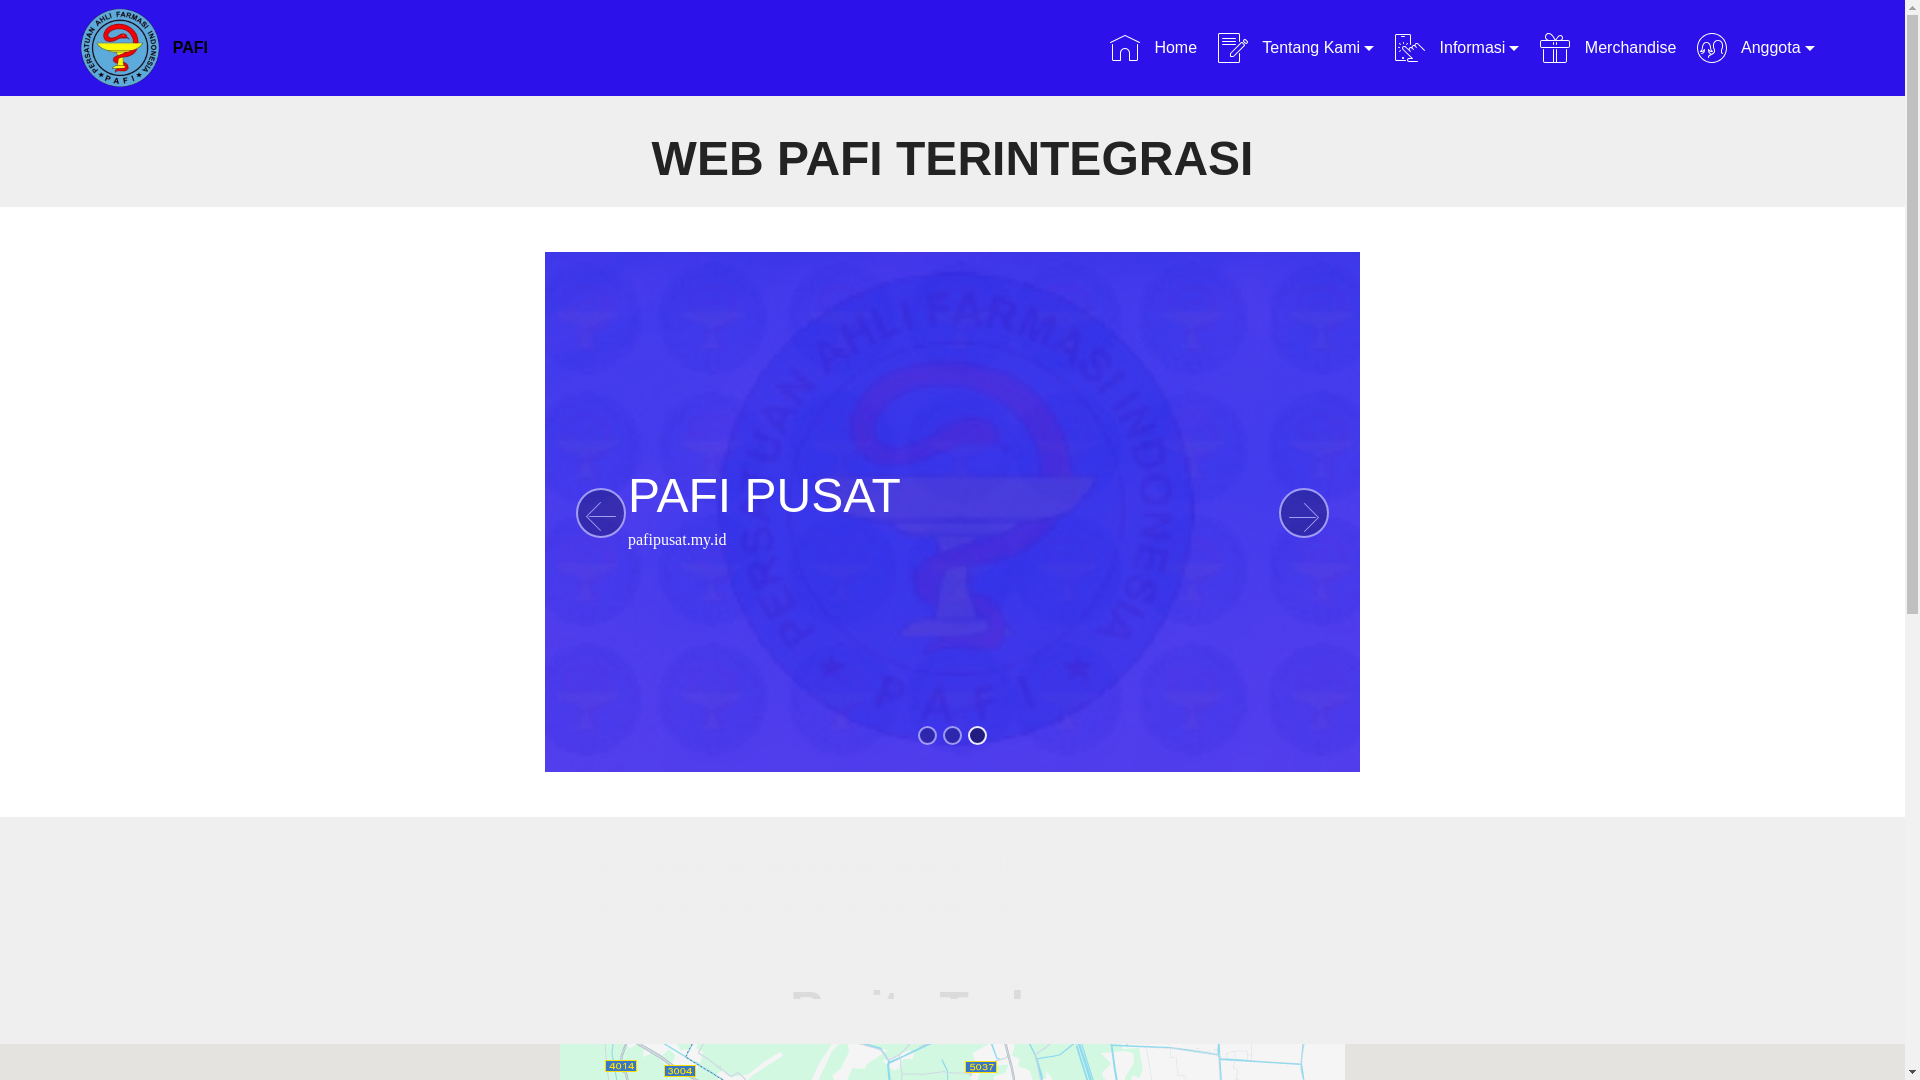This screenshot has width=1920, height=1080.
Task: Click the 4014 road marker on map
Action: [621, 1066]
